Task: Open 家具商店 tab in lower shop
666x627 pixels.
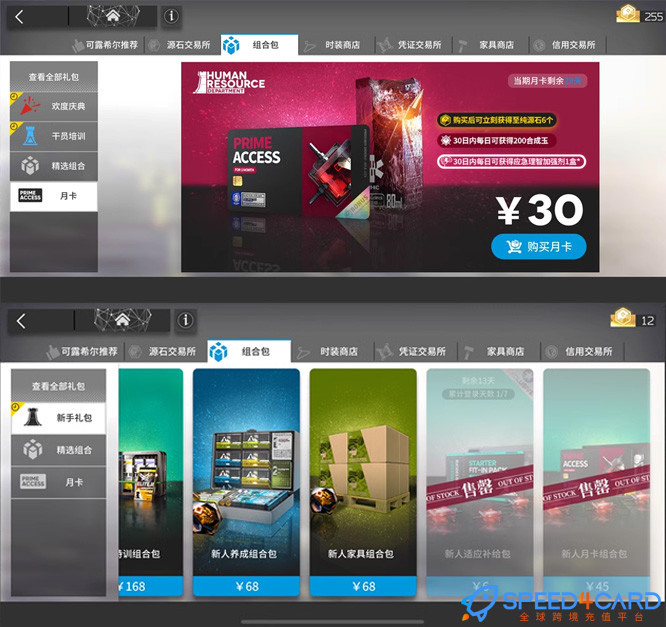Action: click(499, 352)
